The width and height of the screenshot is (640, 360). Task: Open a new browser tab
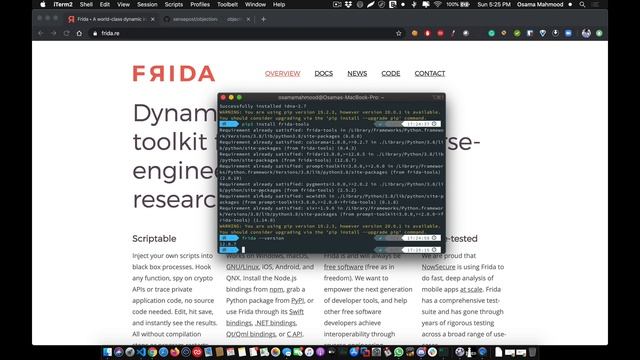pos(263,19)
